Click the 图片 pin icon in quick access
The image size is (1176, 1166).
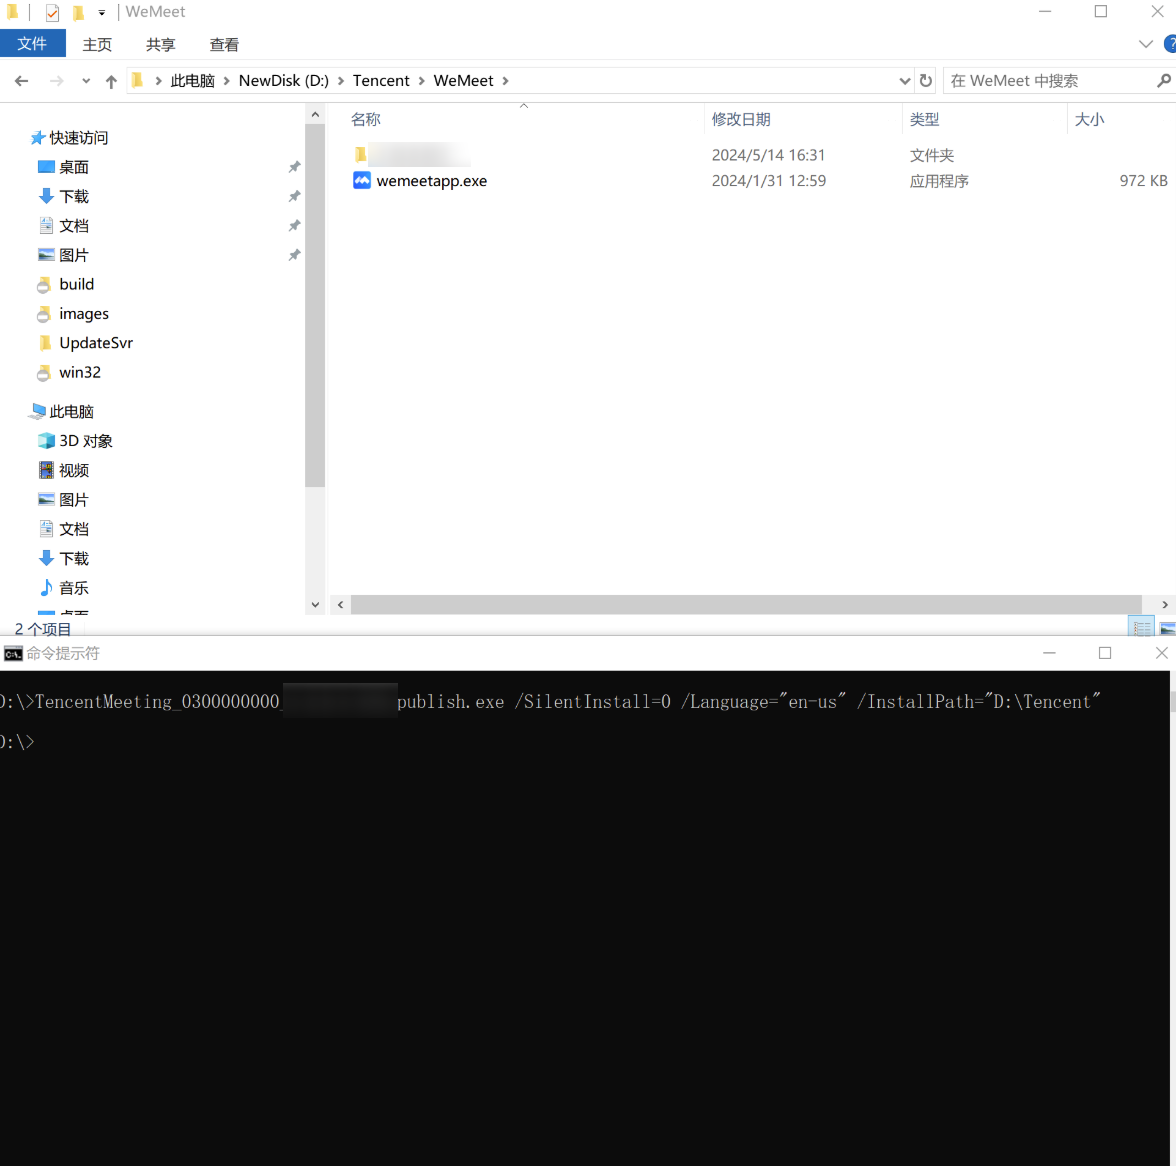(x=294, y=255)
